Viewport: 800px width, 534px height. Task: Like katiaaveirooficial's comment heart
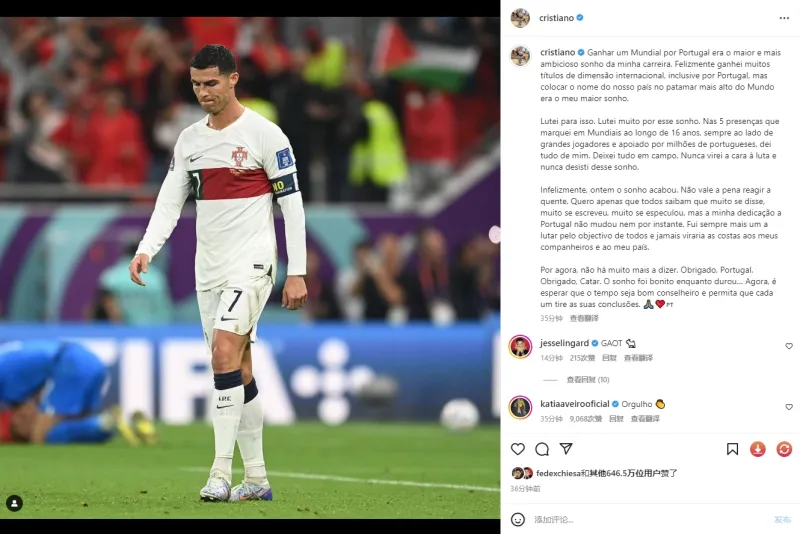789,406
